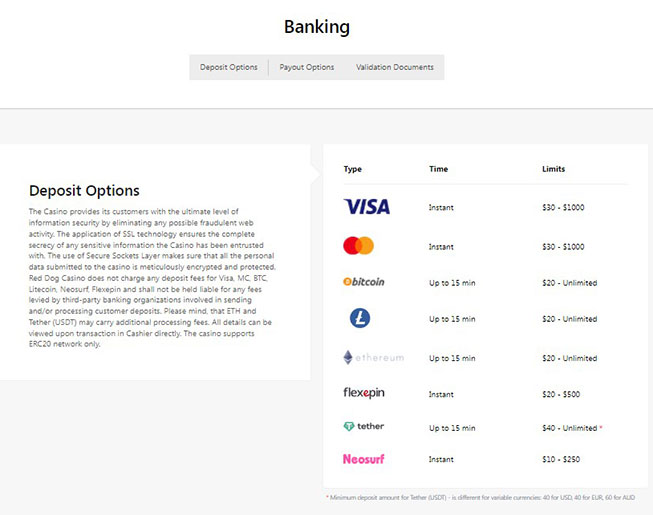Open the Validation Documents tab
The image size is (653, 515).
pos(395,67)
